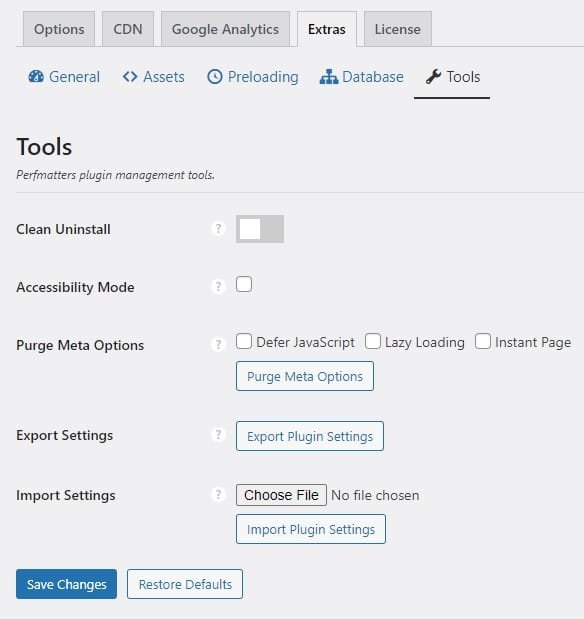Open help tooltip for Export Settings
The width and height of the screenshot is (584, 619).
click(x=218, y=435)
